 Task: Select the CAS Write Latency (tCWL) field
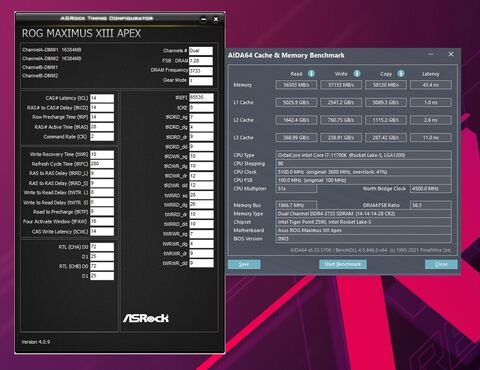pyautogui.click(x=102, y=231)
